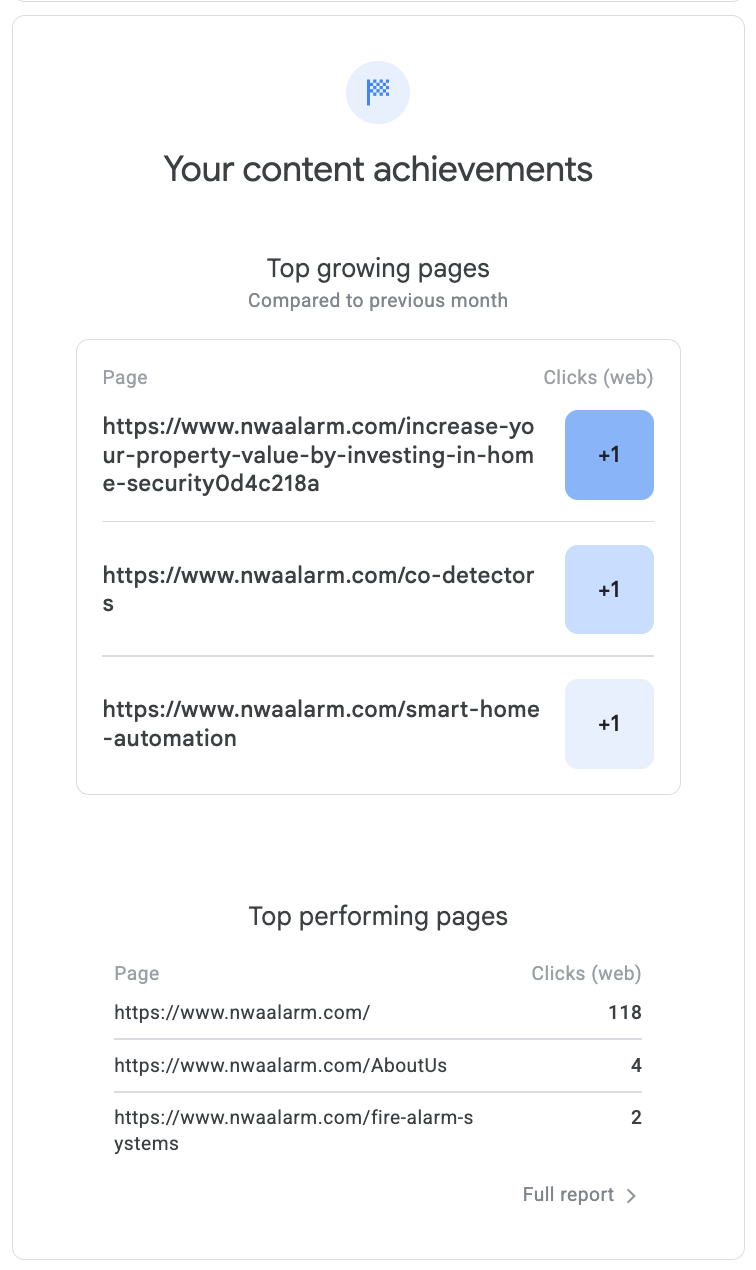The height and width of the screenshot is (1270, 756).
Task: Click Clicks (web) header in growing pages
Action: pyautogui.click(x=598, y=377)
